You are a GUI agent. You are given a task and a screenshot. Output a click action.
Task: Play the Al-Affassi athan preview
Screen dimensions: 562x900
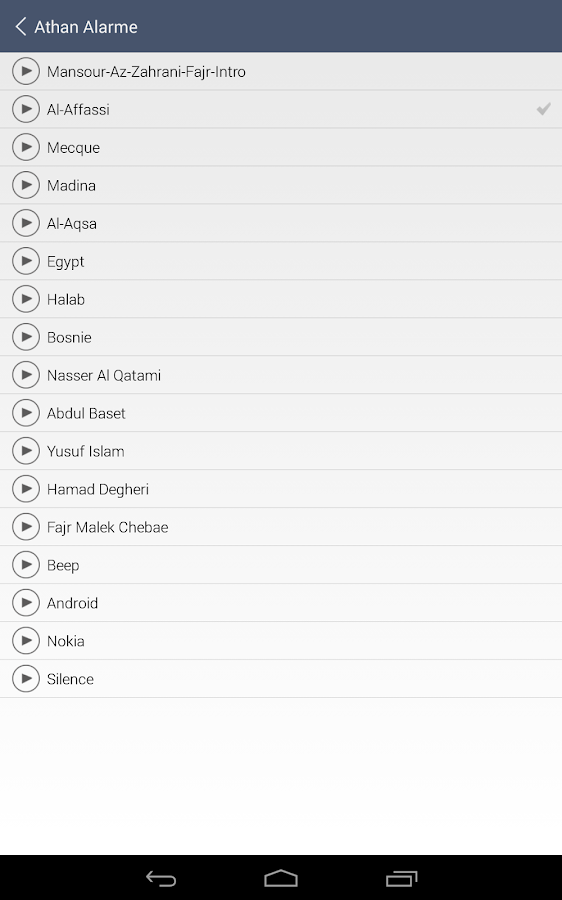click(26, 109)
